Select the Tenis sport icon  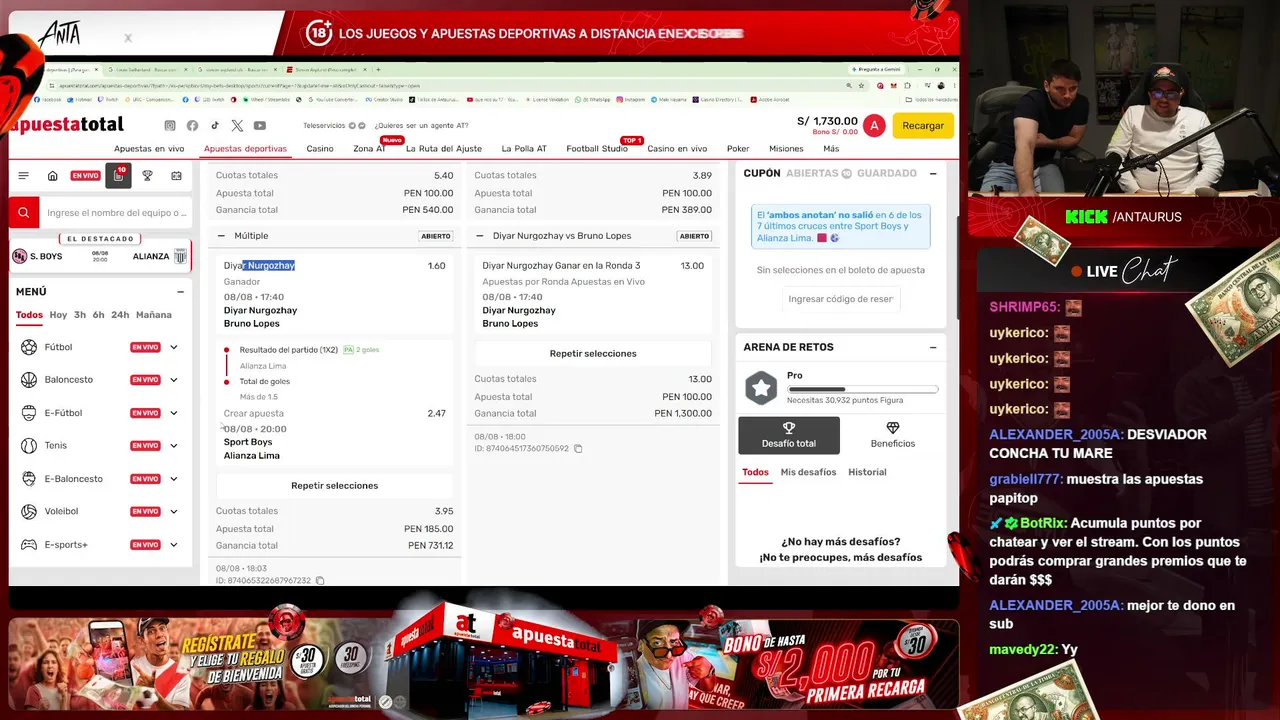(x=29, y=446)
